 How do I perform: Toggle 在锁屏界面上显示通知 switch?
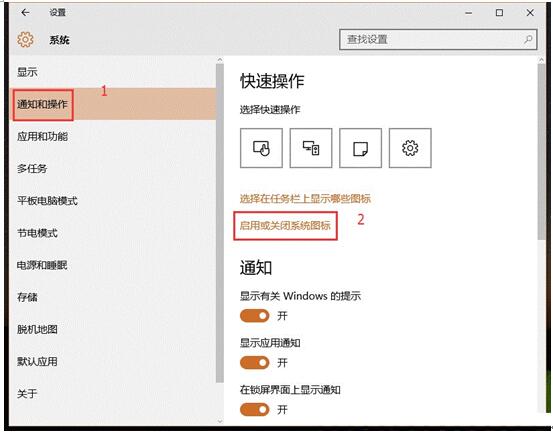click(x=255, y=409)
